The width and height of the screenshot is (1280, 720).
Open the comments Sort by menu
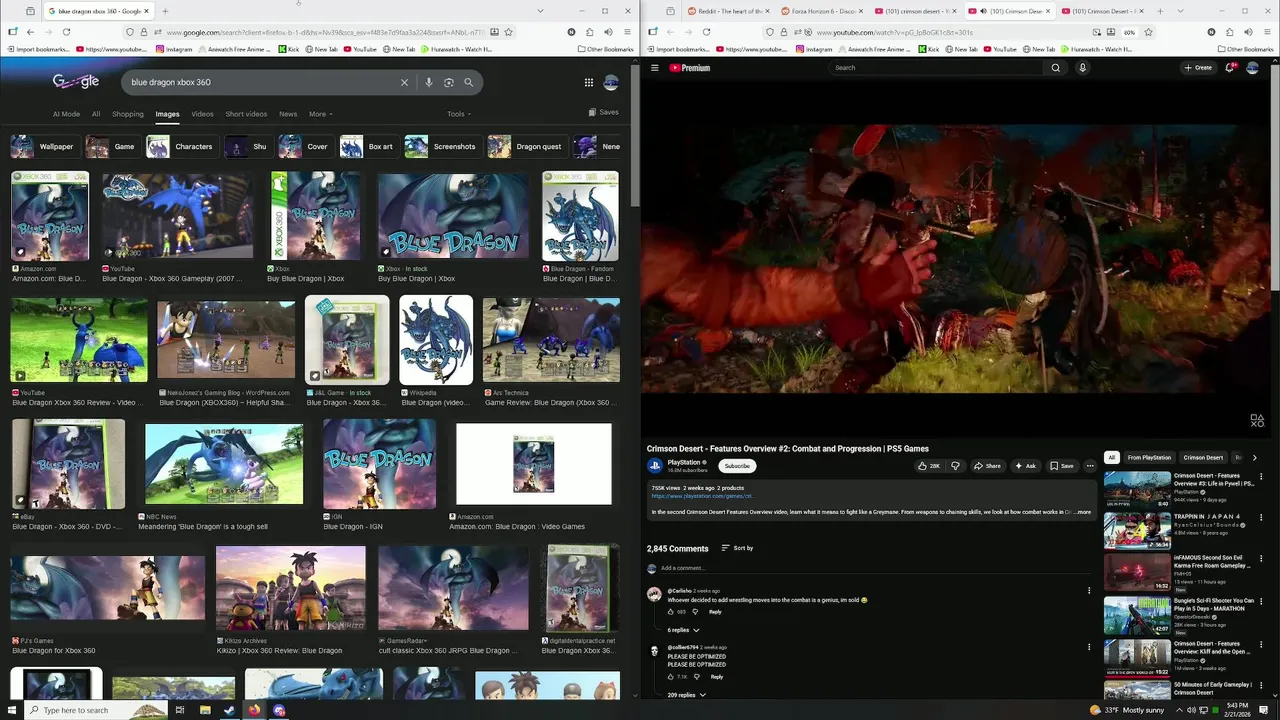pyautogui.click(x=737, y=548)
